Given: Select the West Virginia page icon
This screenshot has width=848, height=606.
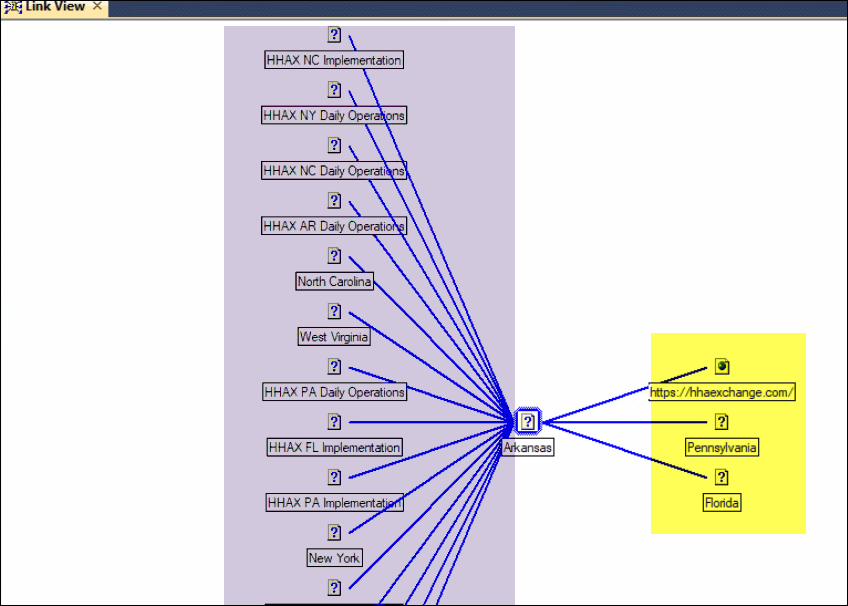Looking at the screenshot, I should click(334, 311).
